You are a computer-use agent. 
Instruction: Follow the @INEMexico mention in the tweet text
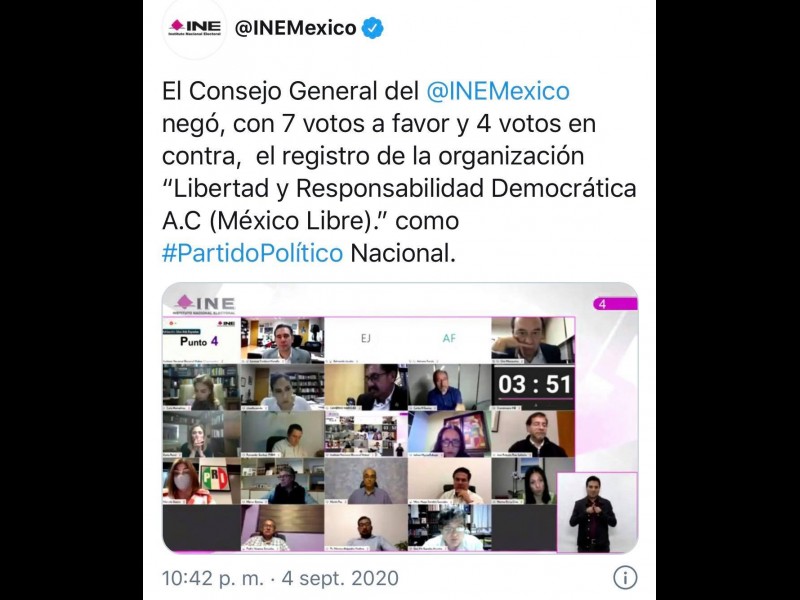point(497,92)
